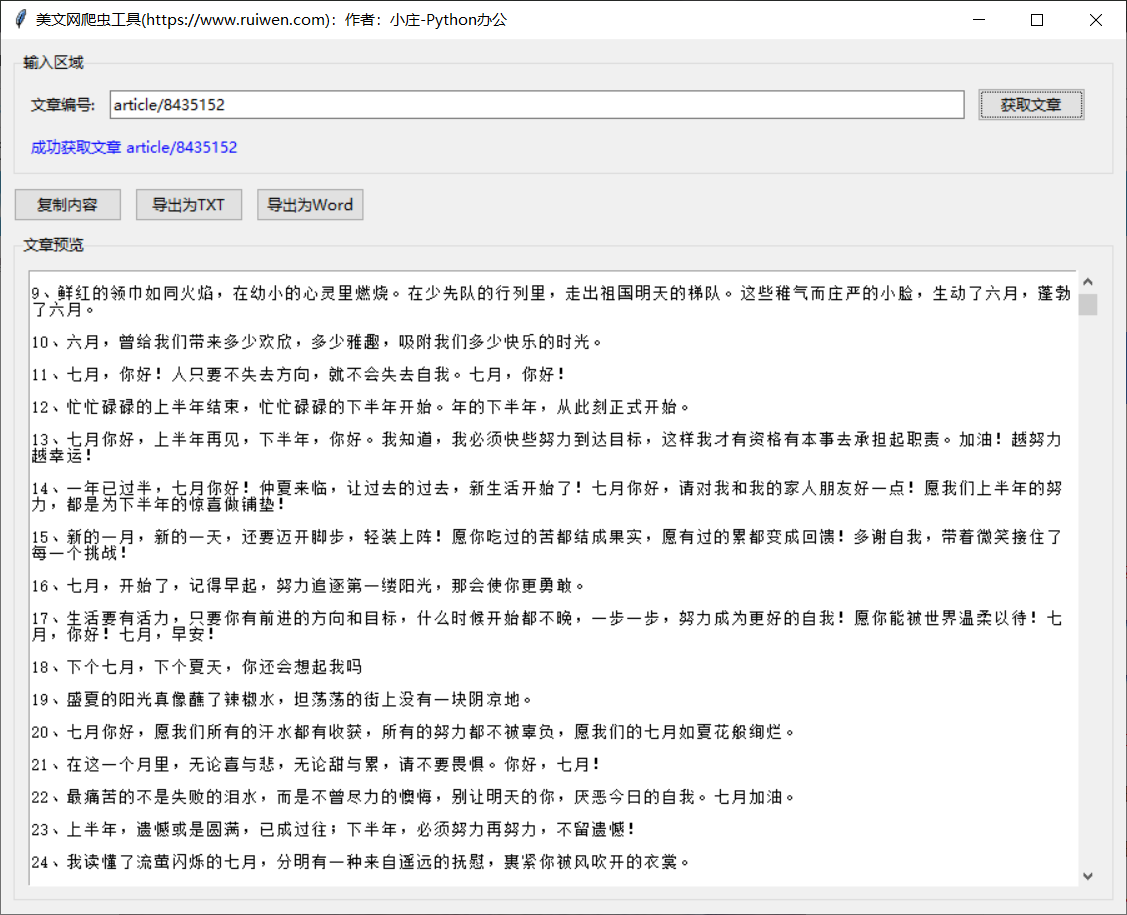Click the blue 成功获取文章 article/8435152 link
1127x915 pixels.
pyautogui.click(x=131, y=147)
